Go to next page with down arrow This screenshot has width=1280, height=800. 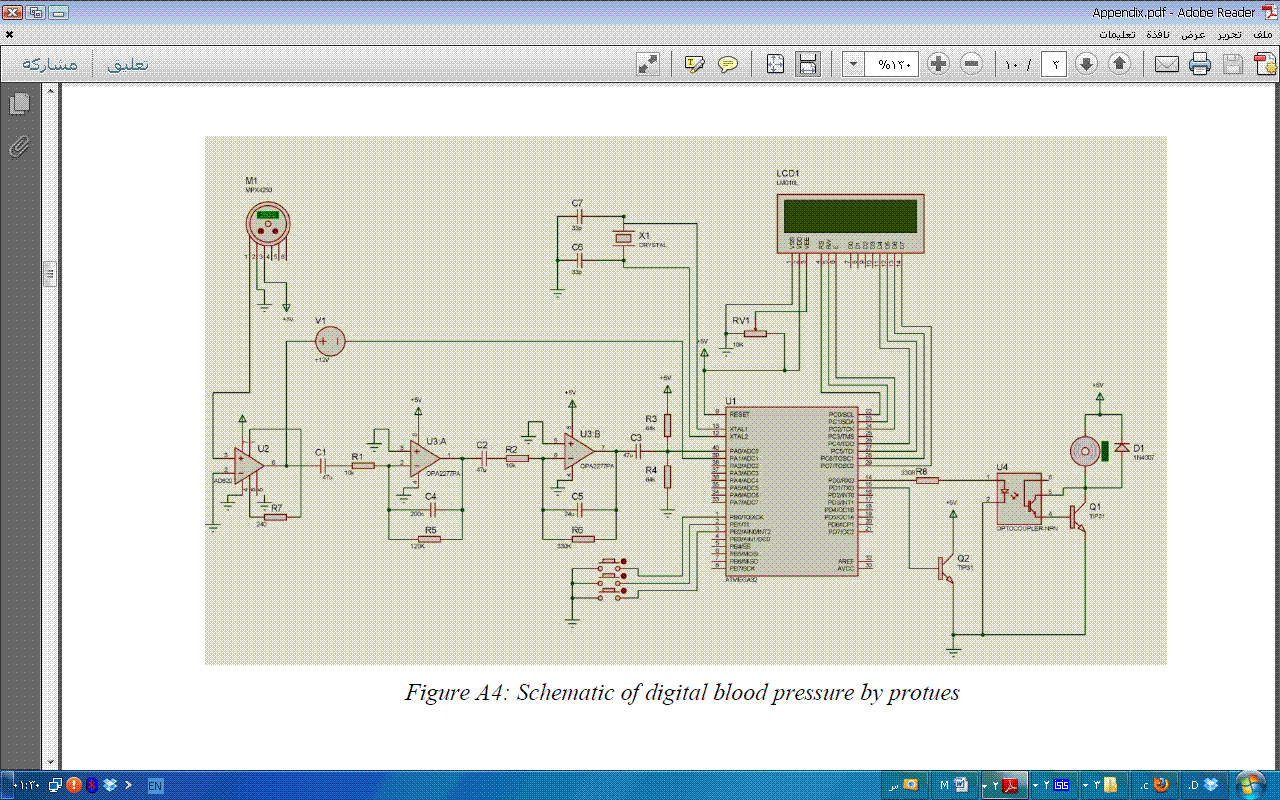pos(1087,64)
